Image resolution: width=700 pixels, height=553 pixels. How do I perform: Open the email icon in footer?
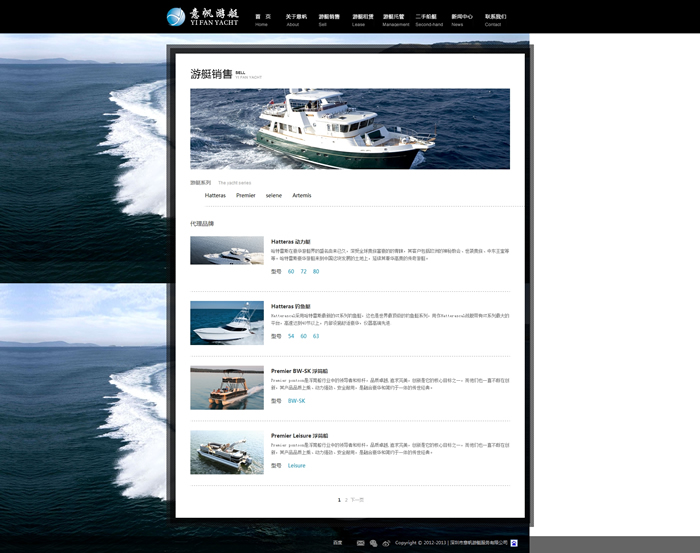[x=360, y=543]
